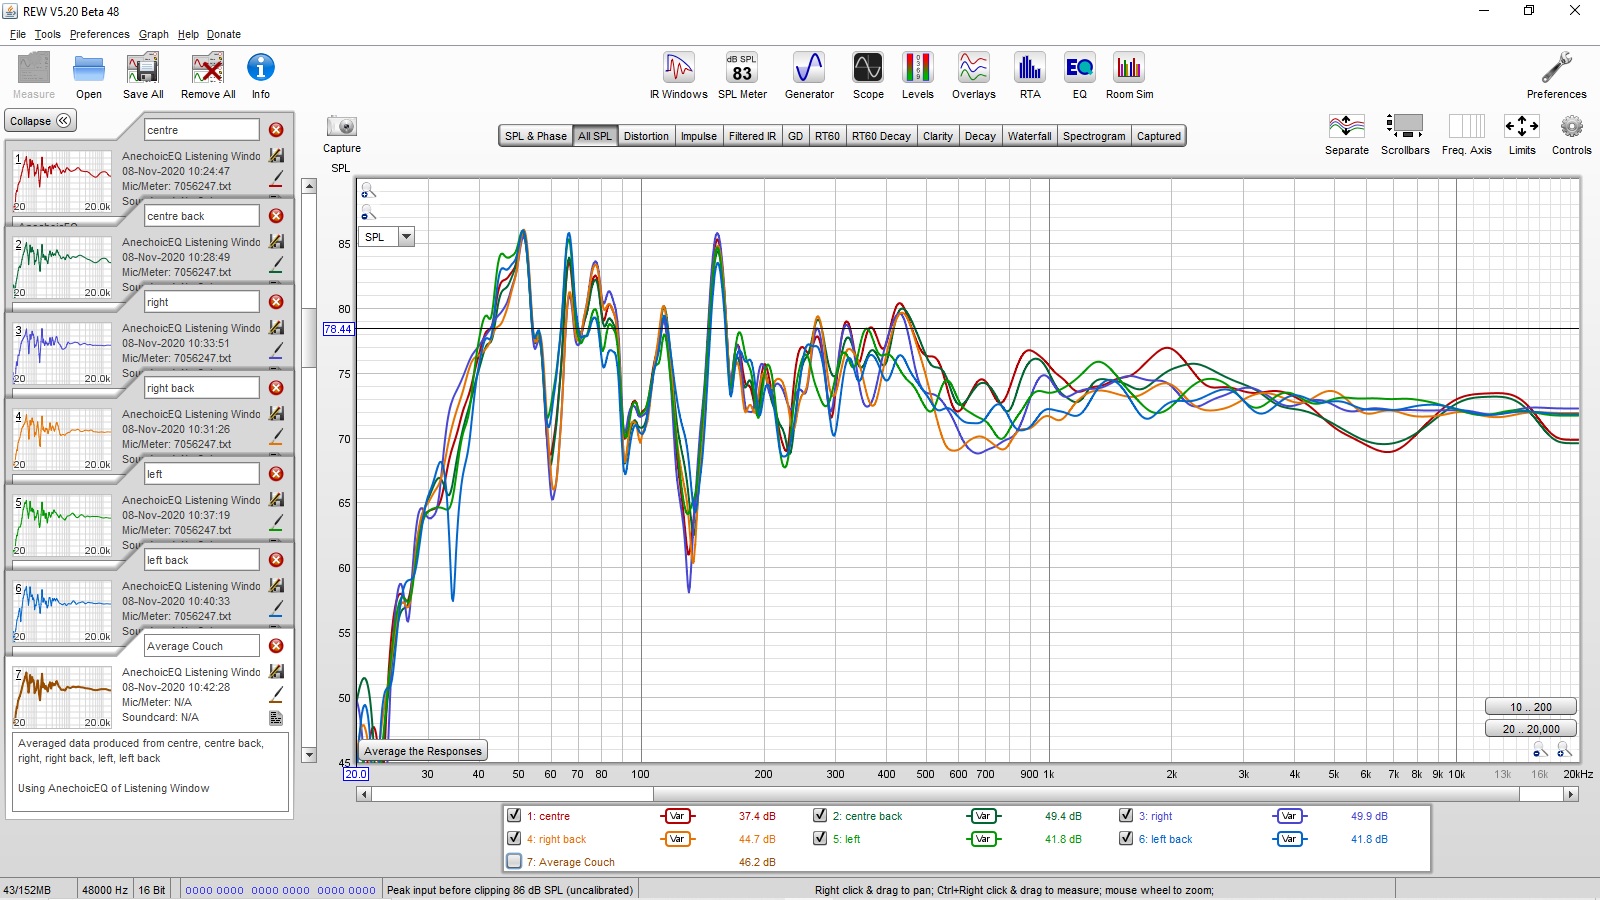The image size is (1600, 900).
Task: Open the Levels meter
Action: click(x=917, y=76)
